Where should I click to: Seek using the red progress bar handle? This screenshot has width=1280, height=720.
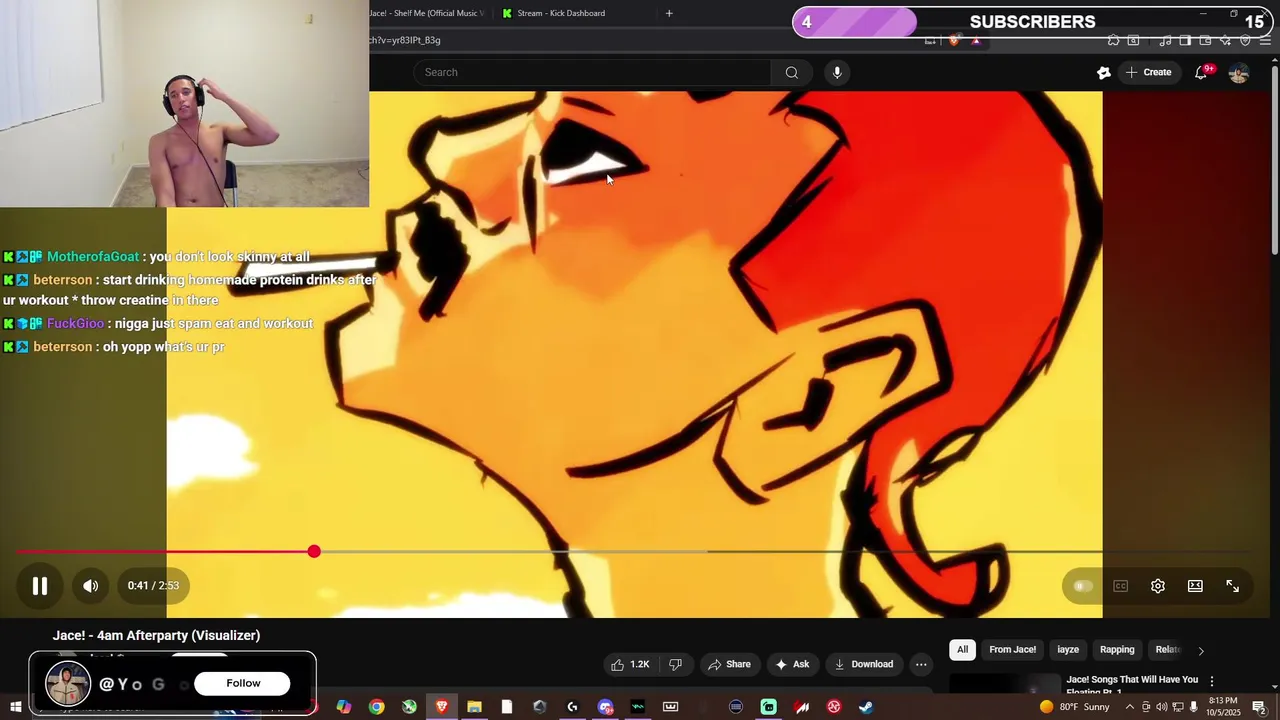pos(314,551)
